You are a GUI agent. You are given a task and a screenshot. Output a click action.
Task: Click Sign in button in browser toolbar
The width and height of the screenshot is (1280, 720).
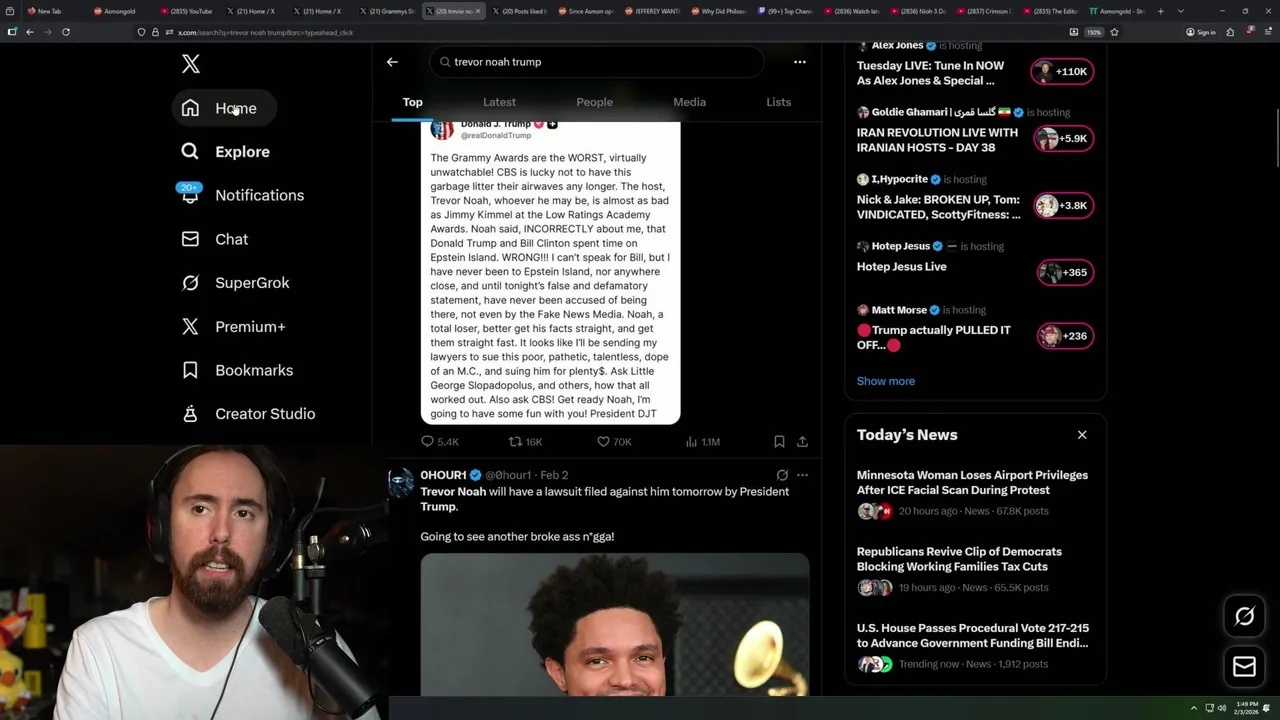point(1200,32)
